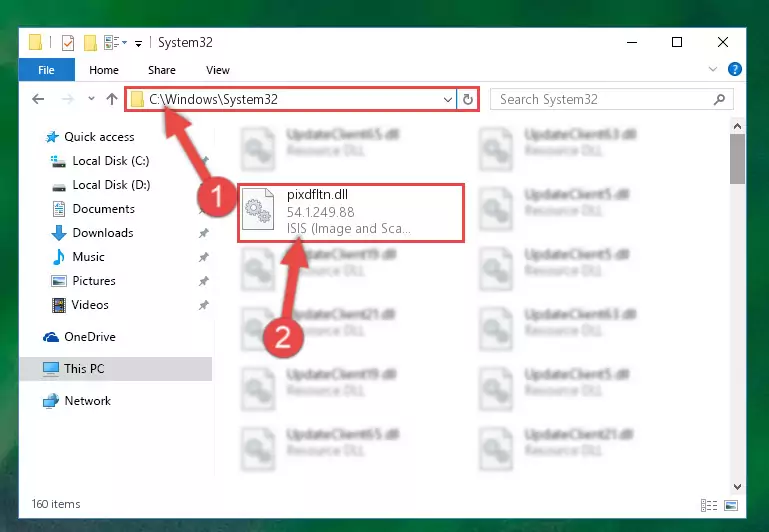Select Local Disk (C:) in sidebar
The image size is (769, 532).
click(x=111, y=161)
